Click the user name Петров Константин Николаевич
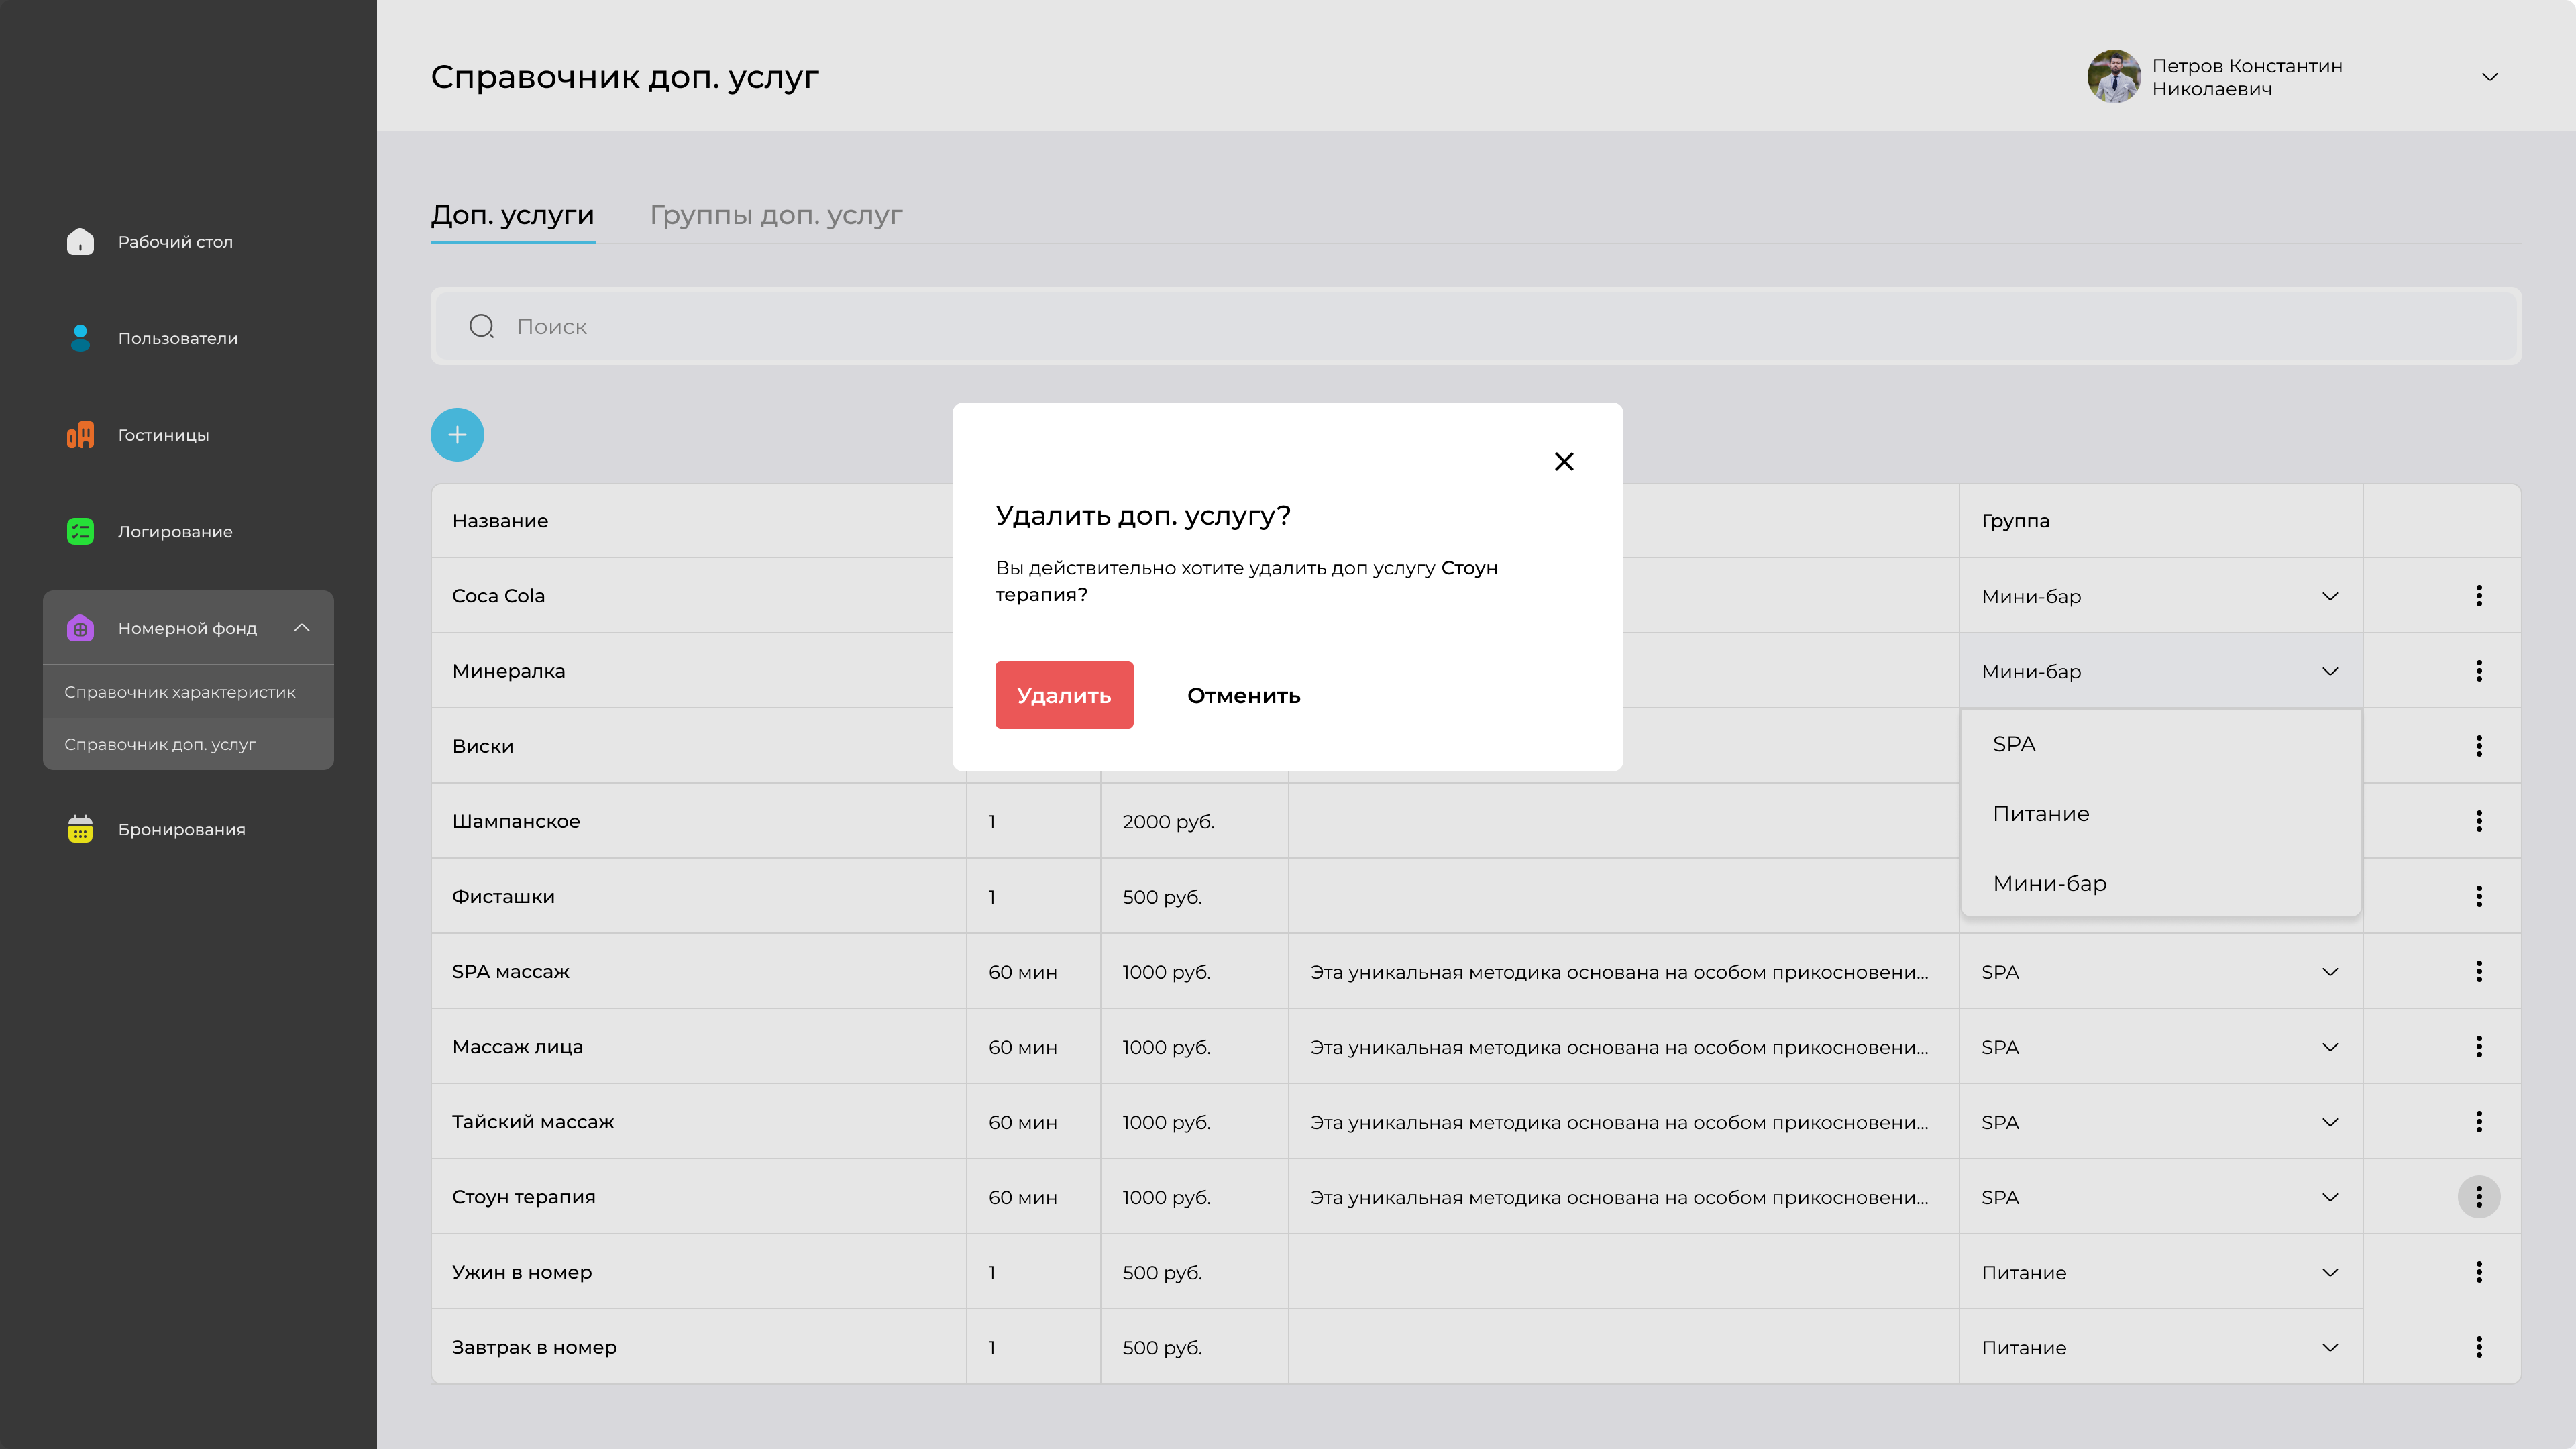 point(2247,77)
